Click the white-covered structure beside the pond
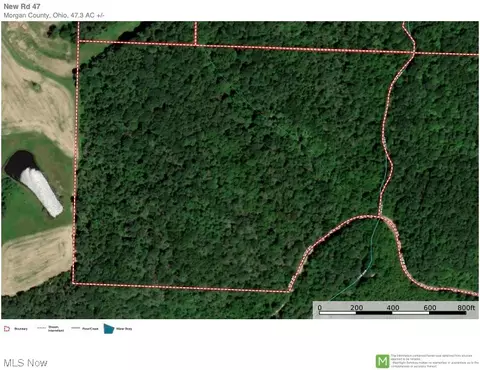This screenshot has width=480, height=370. coord(41,192)
